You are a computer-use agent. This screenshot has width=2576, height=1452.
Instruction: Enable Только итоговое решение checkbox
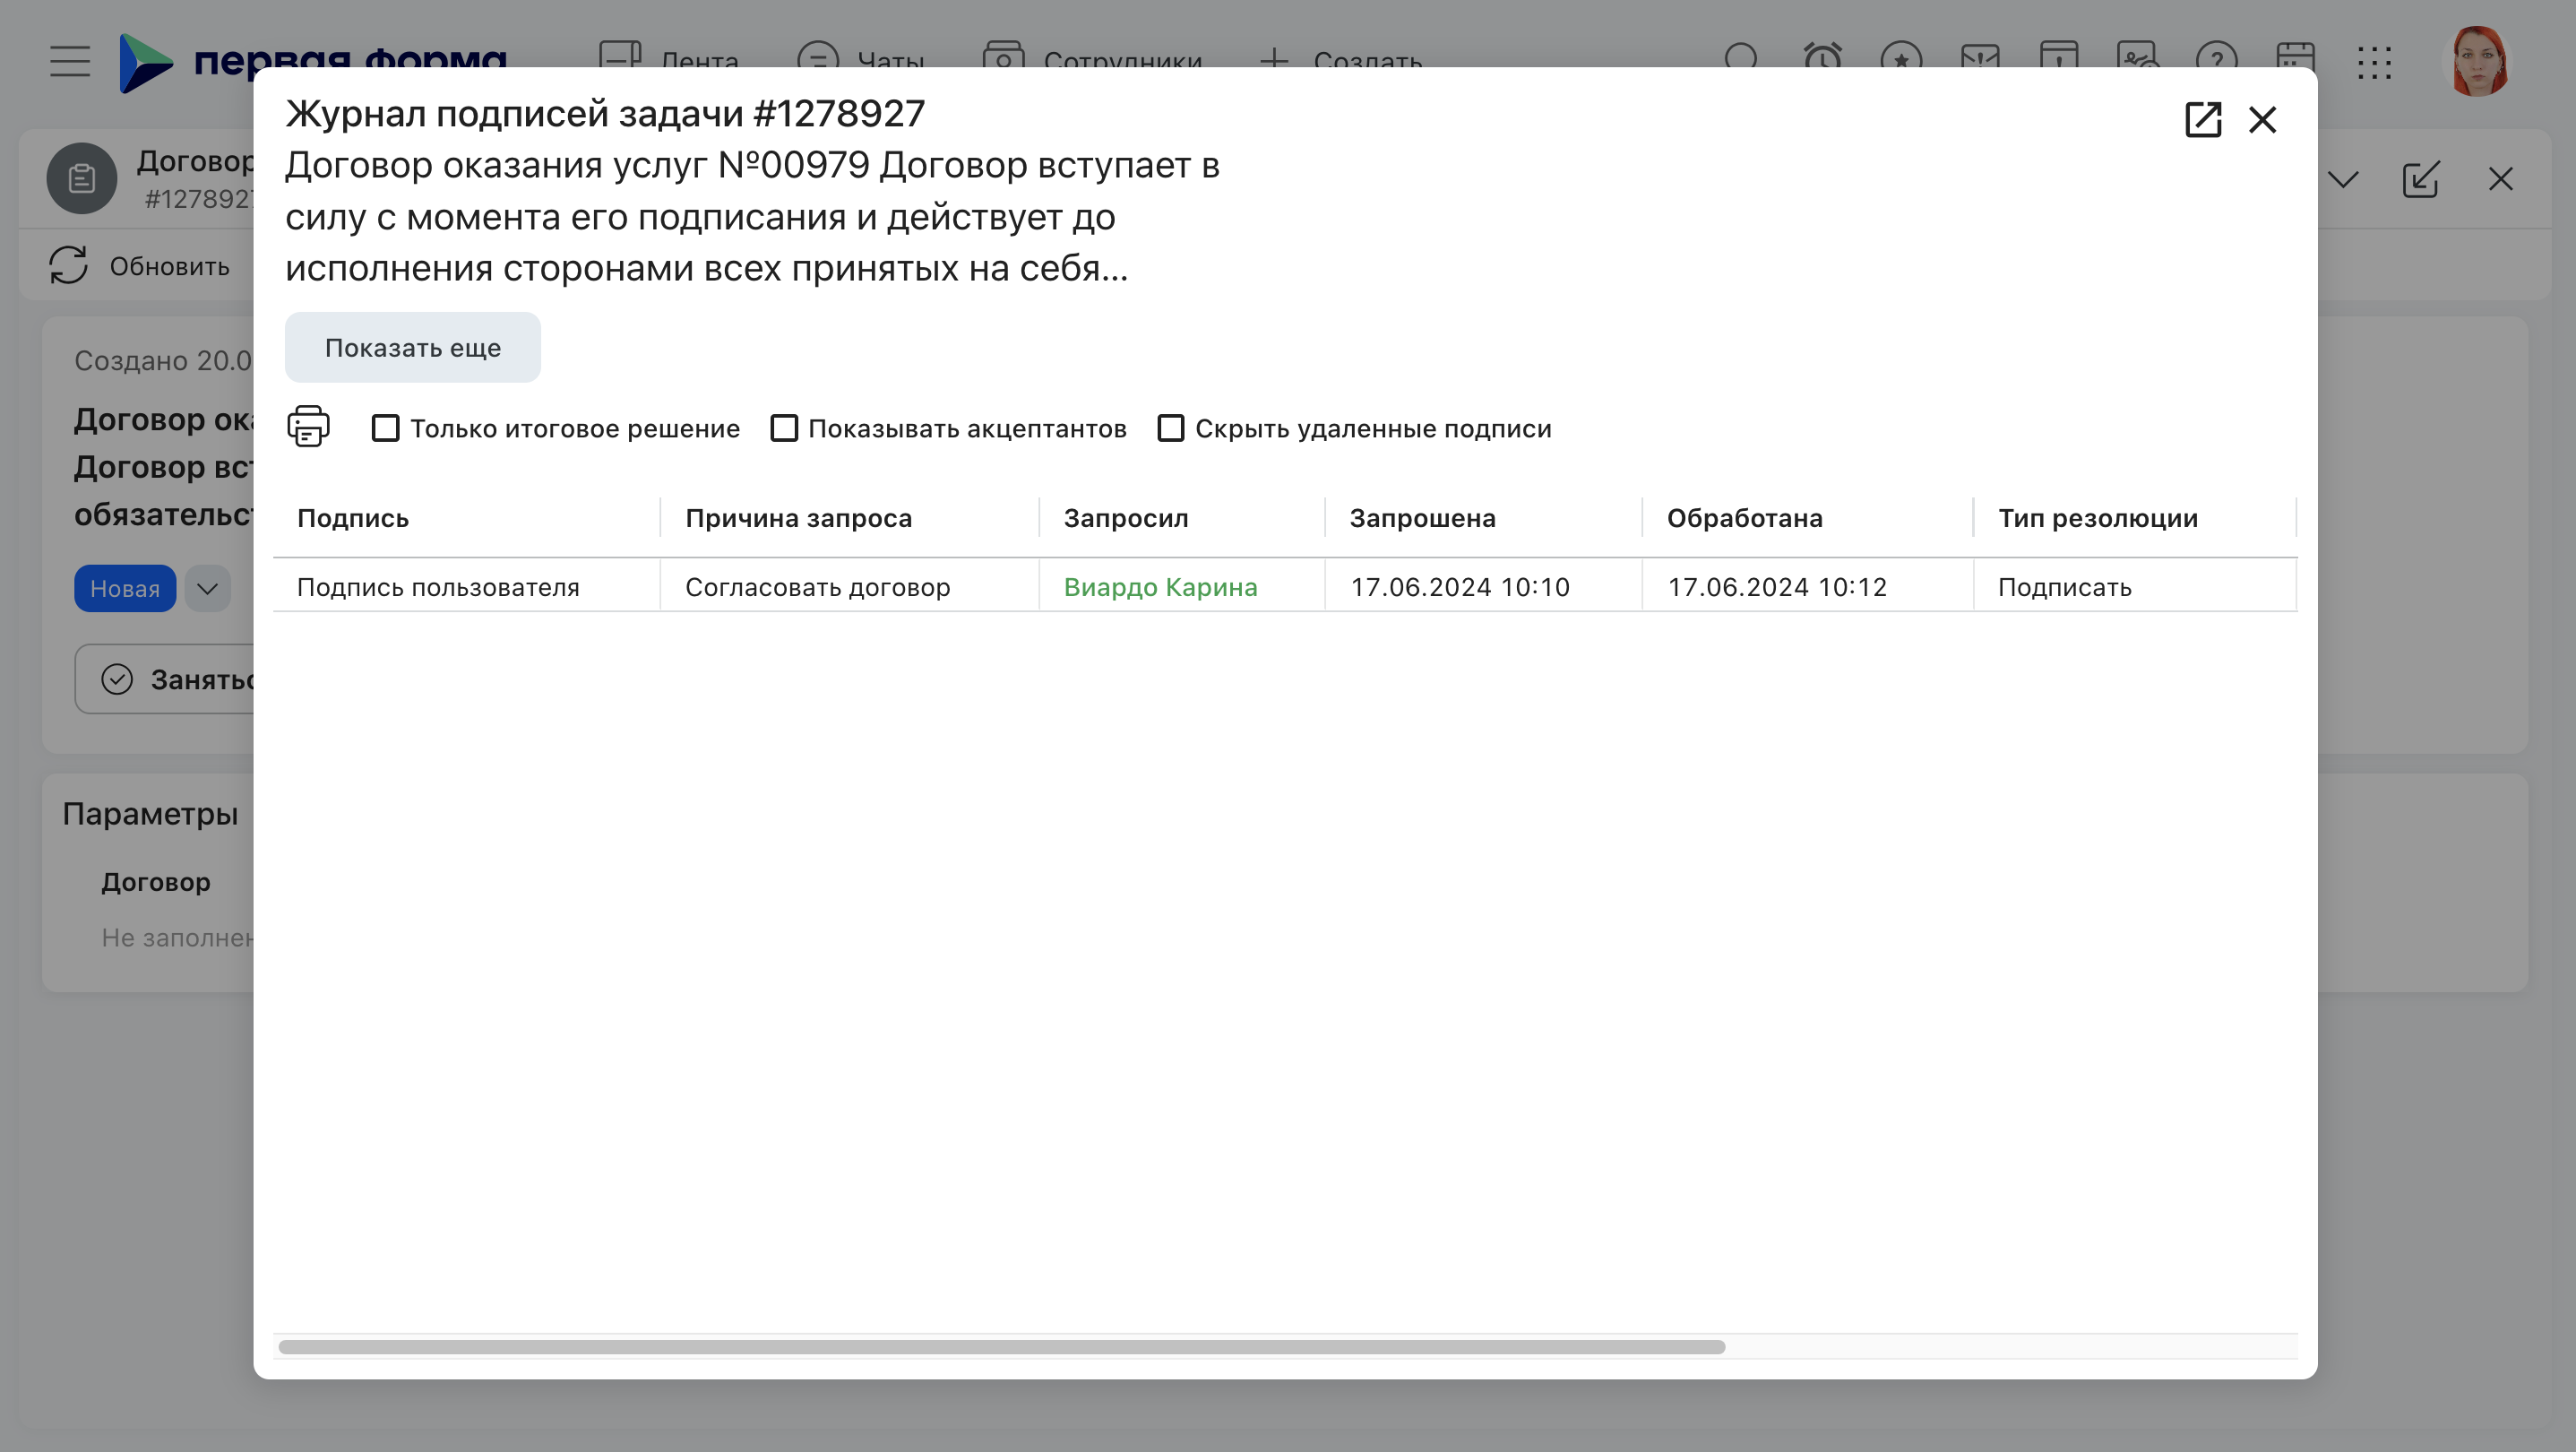coord(383,428)
